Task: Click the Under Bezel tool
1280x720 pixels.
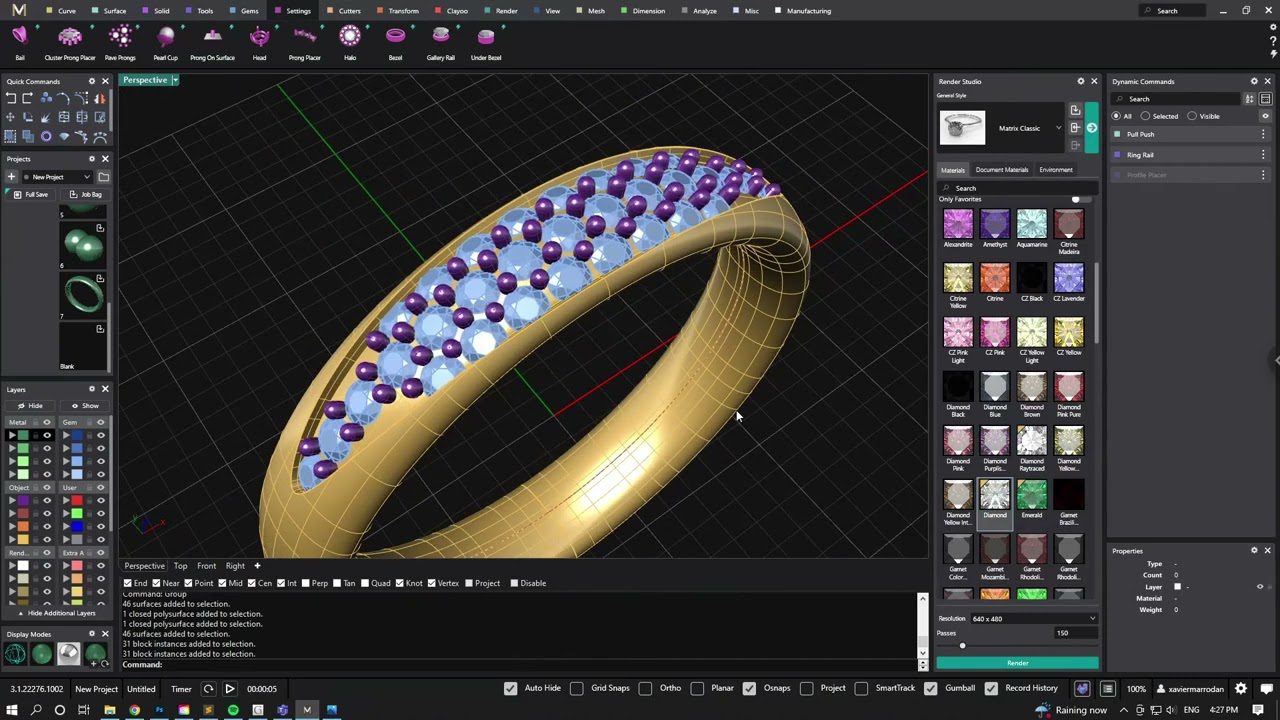Action: (x=486, y=38)
